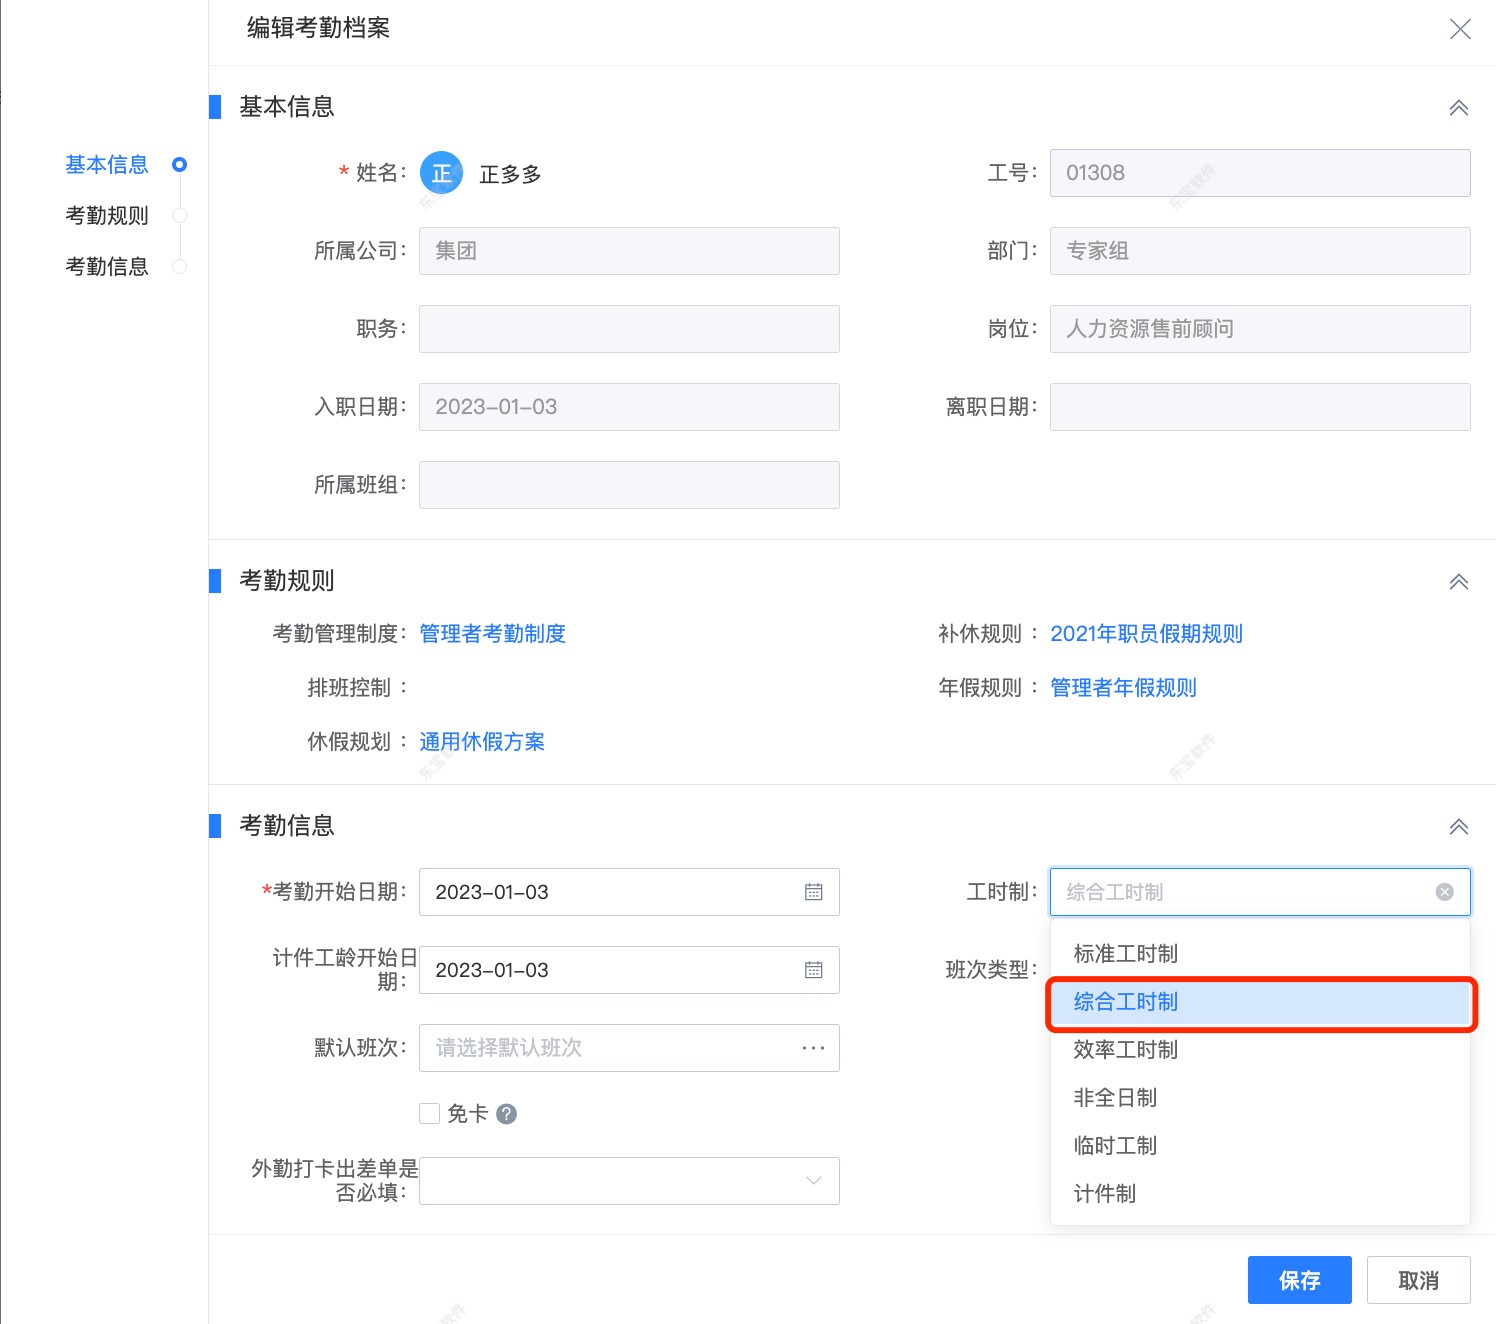
Task: Clear the 工时制 selection with X icon
Action: pos(1444,892)
